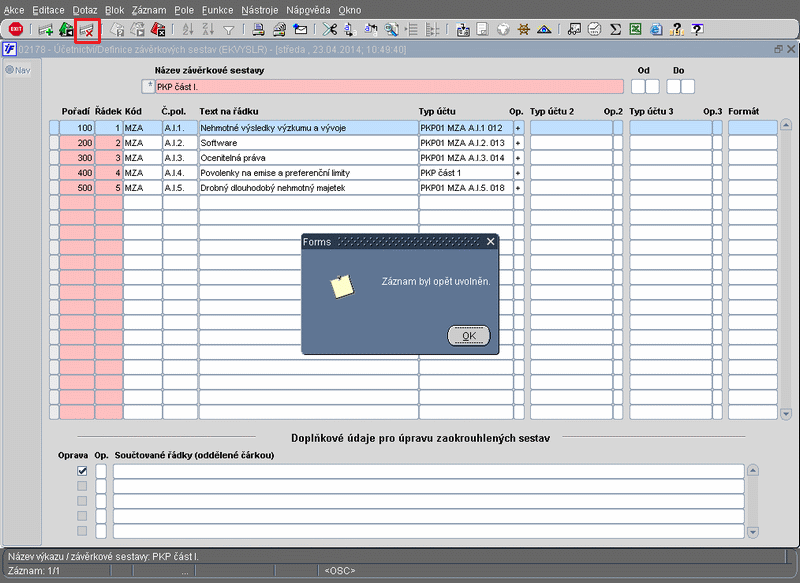This screenshot has height=583, width=800.
Task: Click the first Od date box
Action: (x=638, y=86)
